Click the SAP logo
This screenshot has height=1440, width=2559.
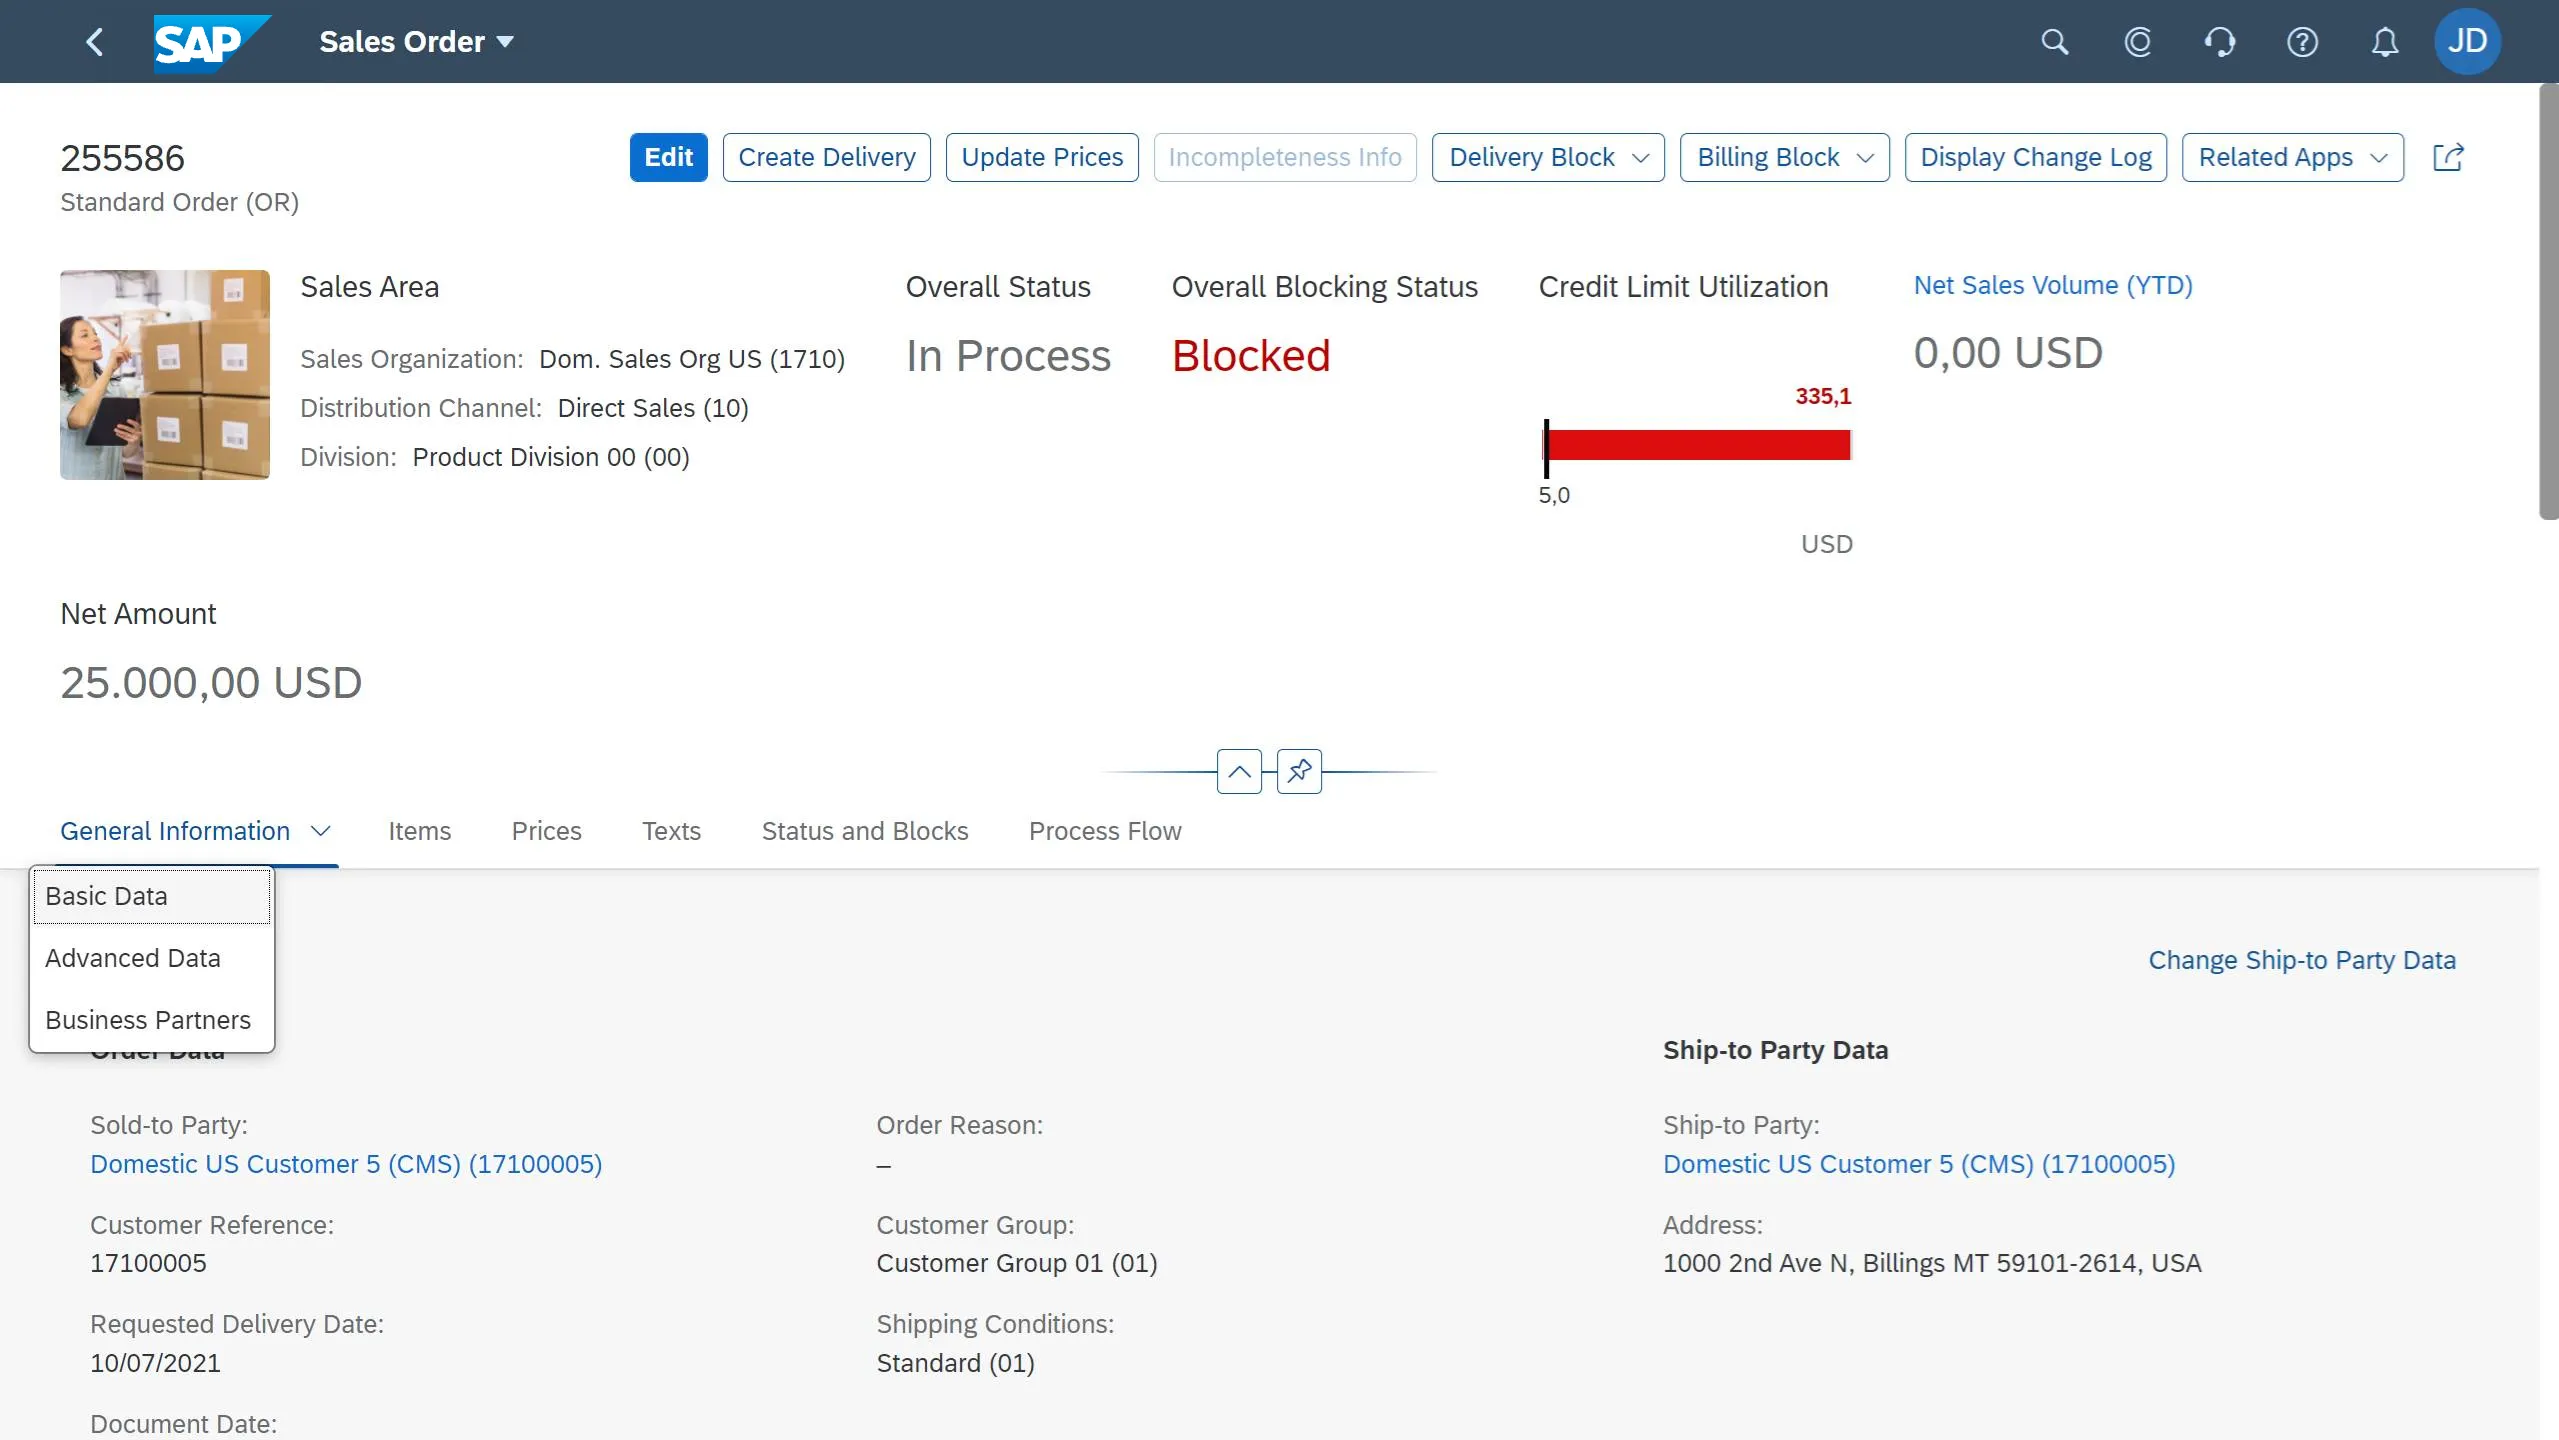[x=208, y=41]
